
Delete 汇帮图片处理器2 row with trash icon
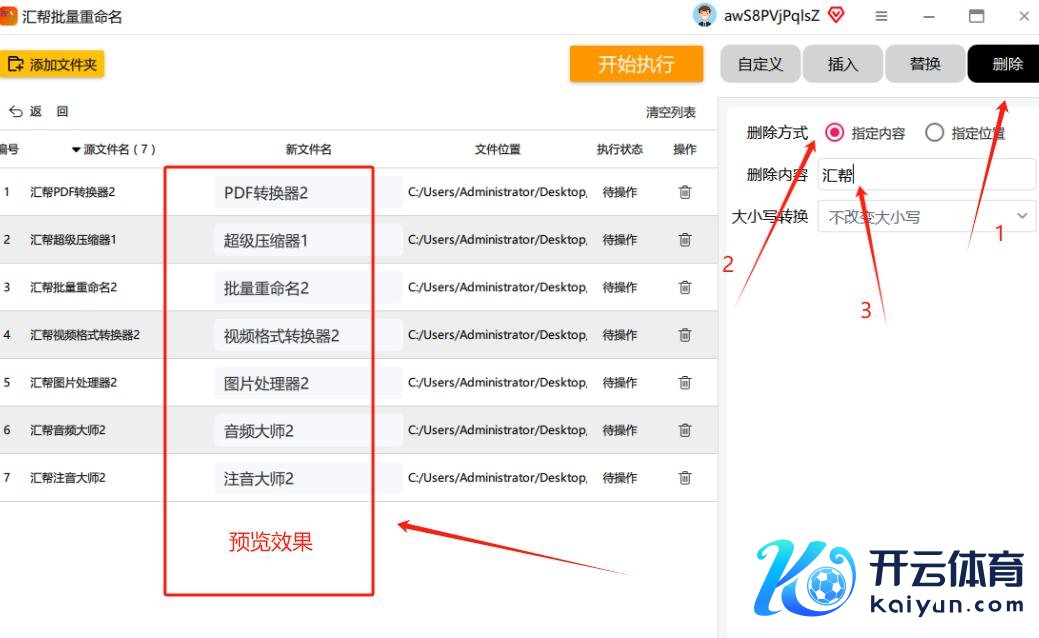685,382
